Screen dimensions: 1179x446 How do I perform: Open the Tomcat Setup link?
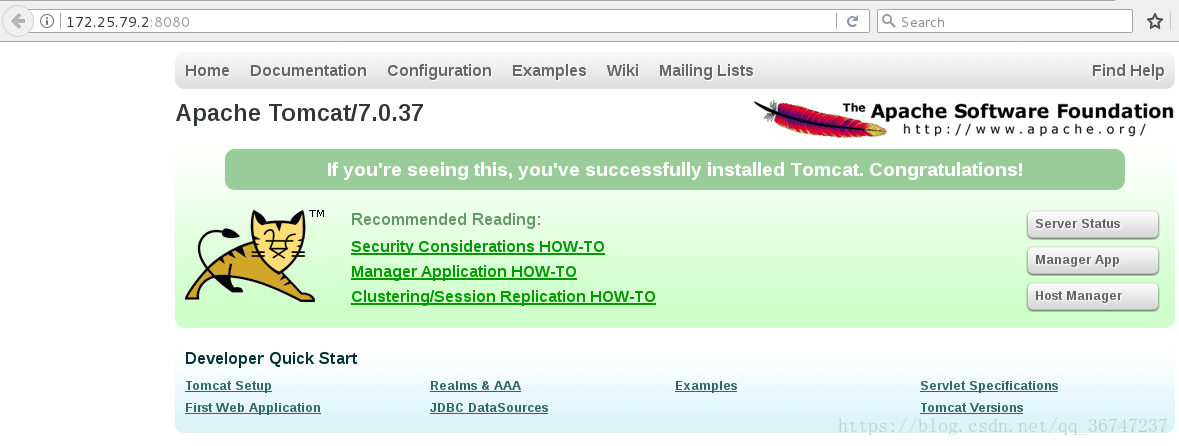229,386
